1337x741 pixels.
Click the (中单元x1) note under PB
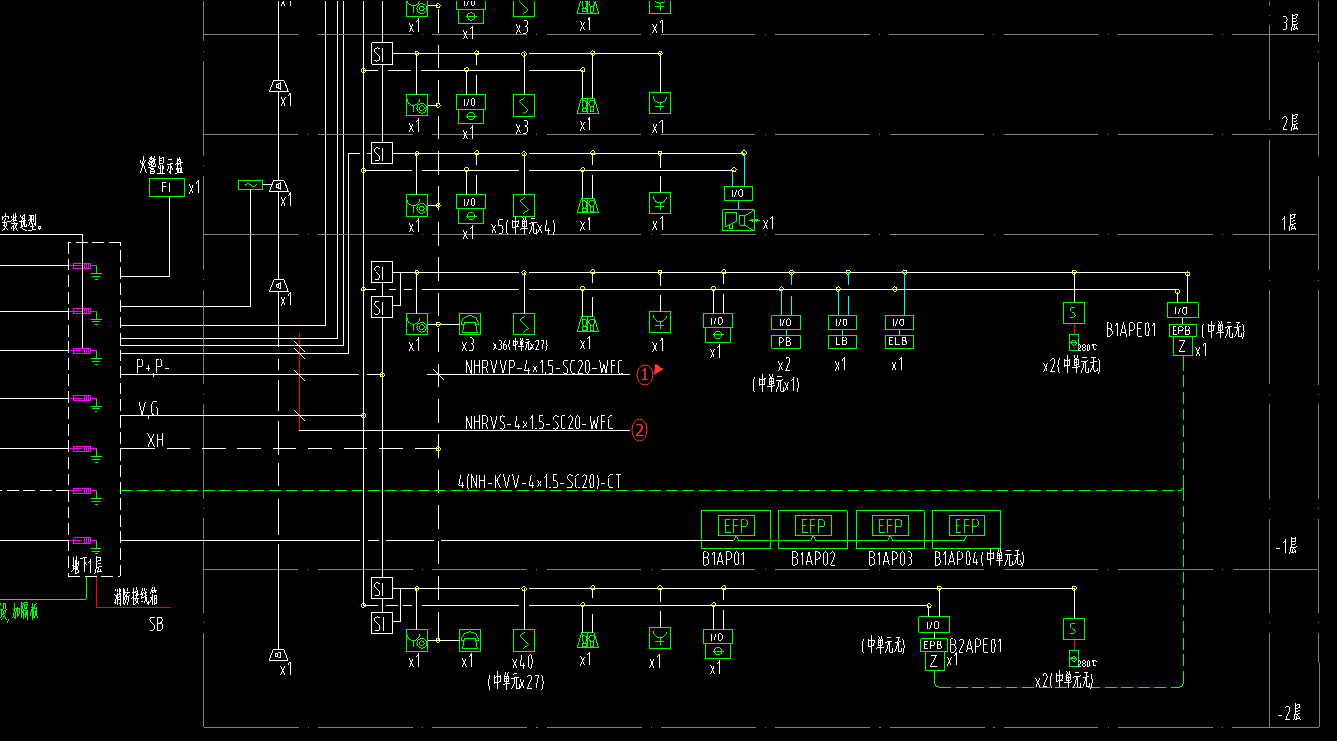[776, 384]
